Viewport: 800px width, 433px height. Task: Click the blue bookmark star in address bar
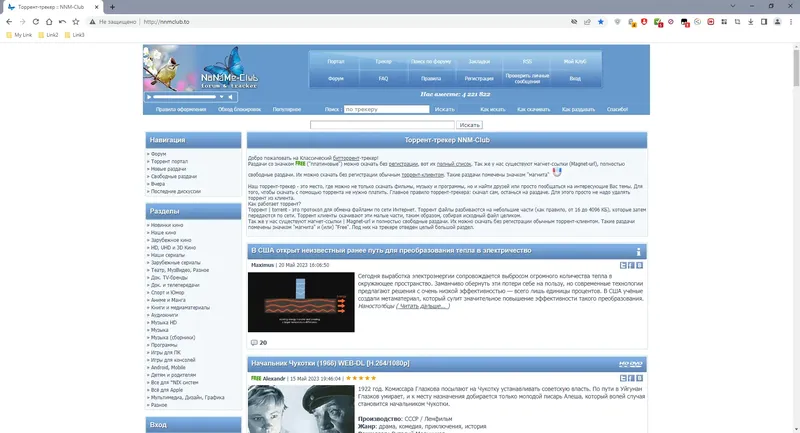pos(601,22)
